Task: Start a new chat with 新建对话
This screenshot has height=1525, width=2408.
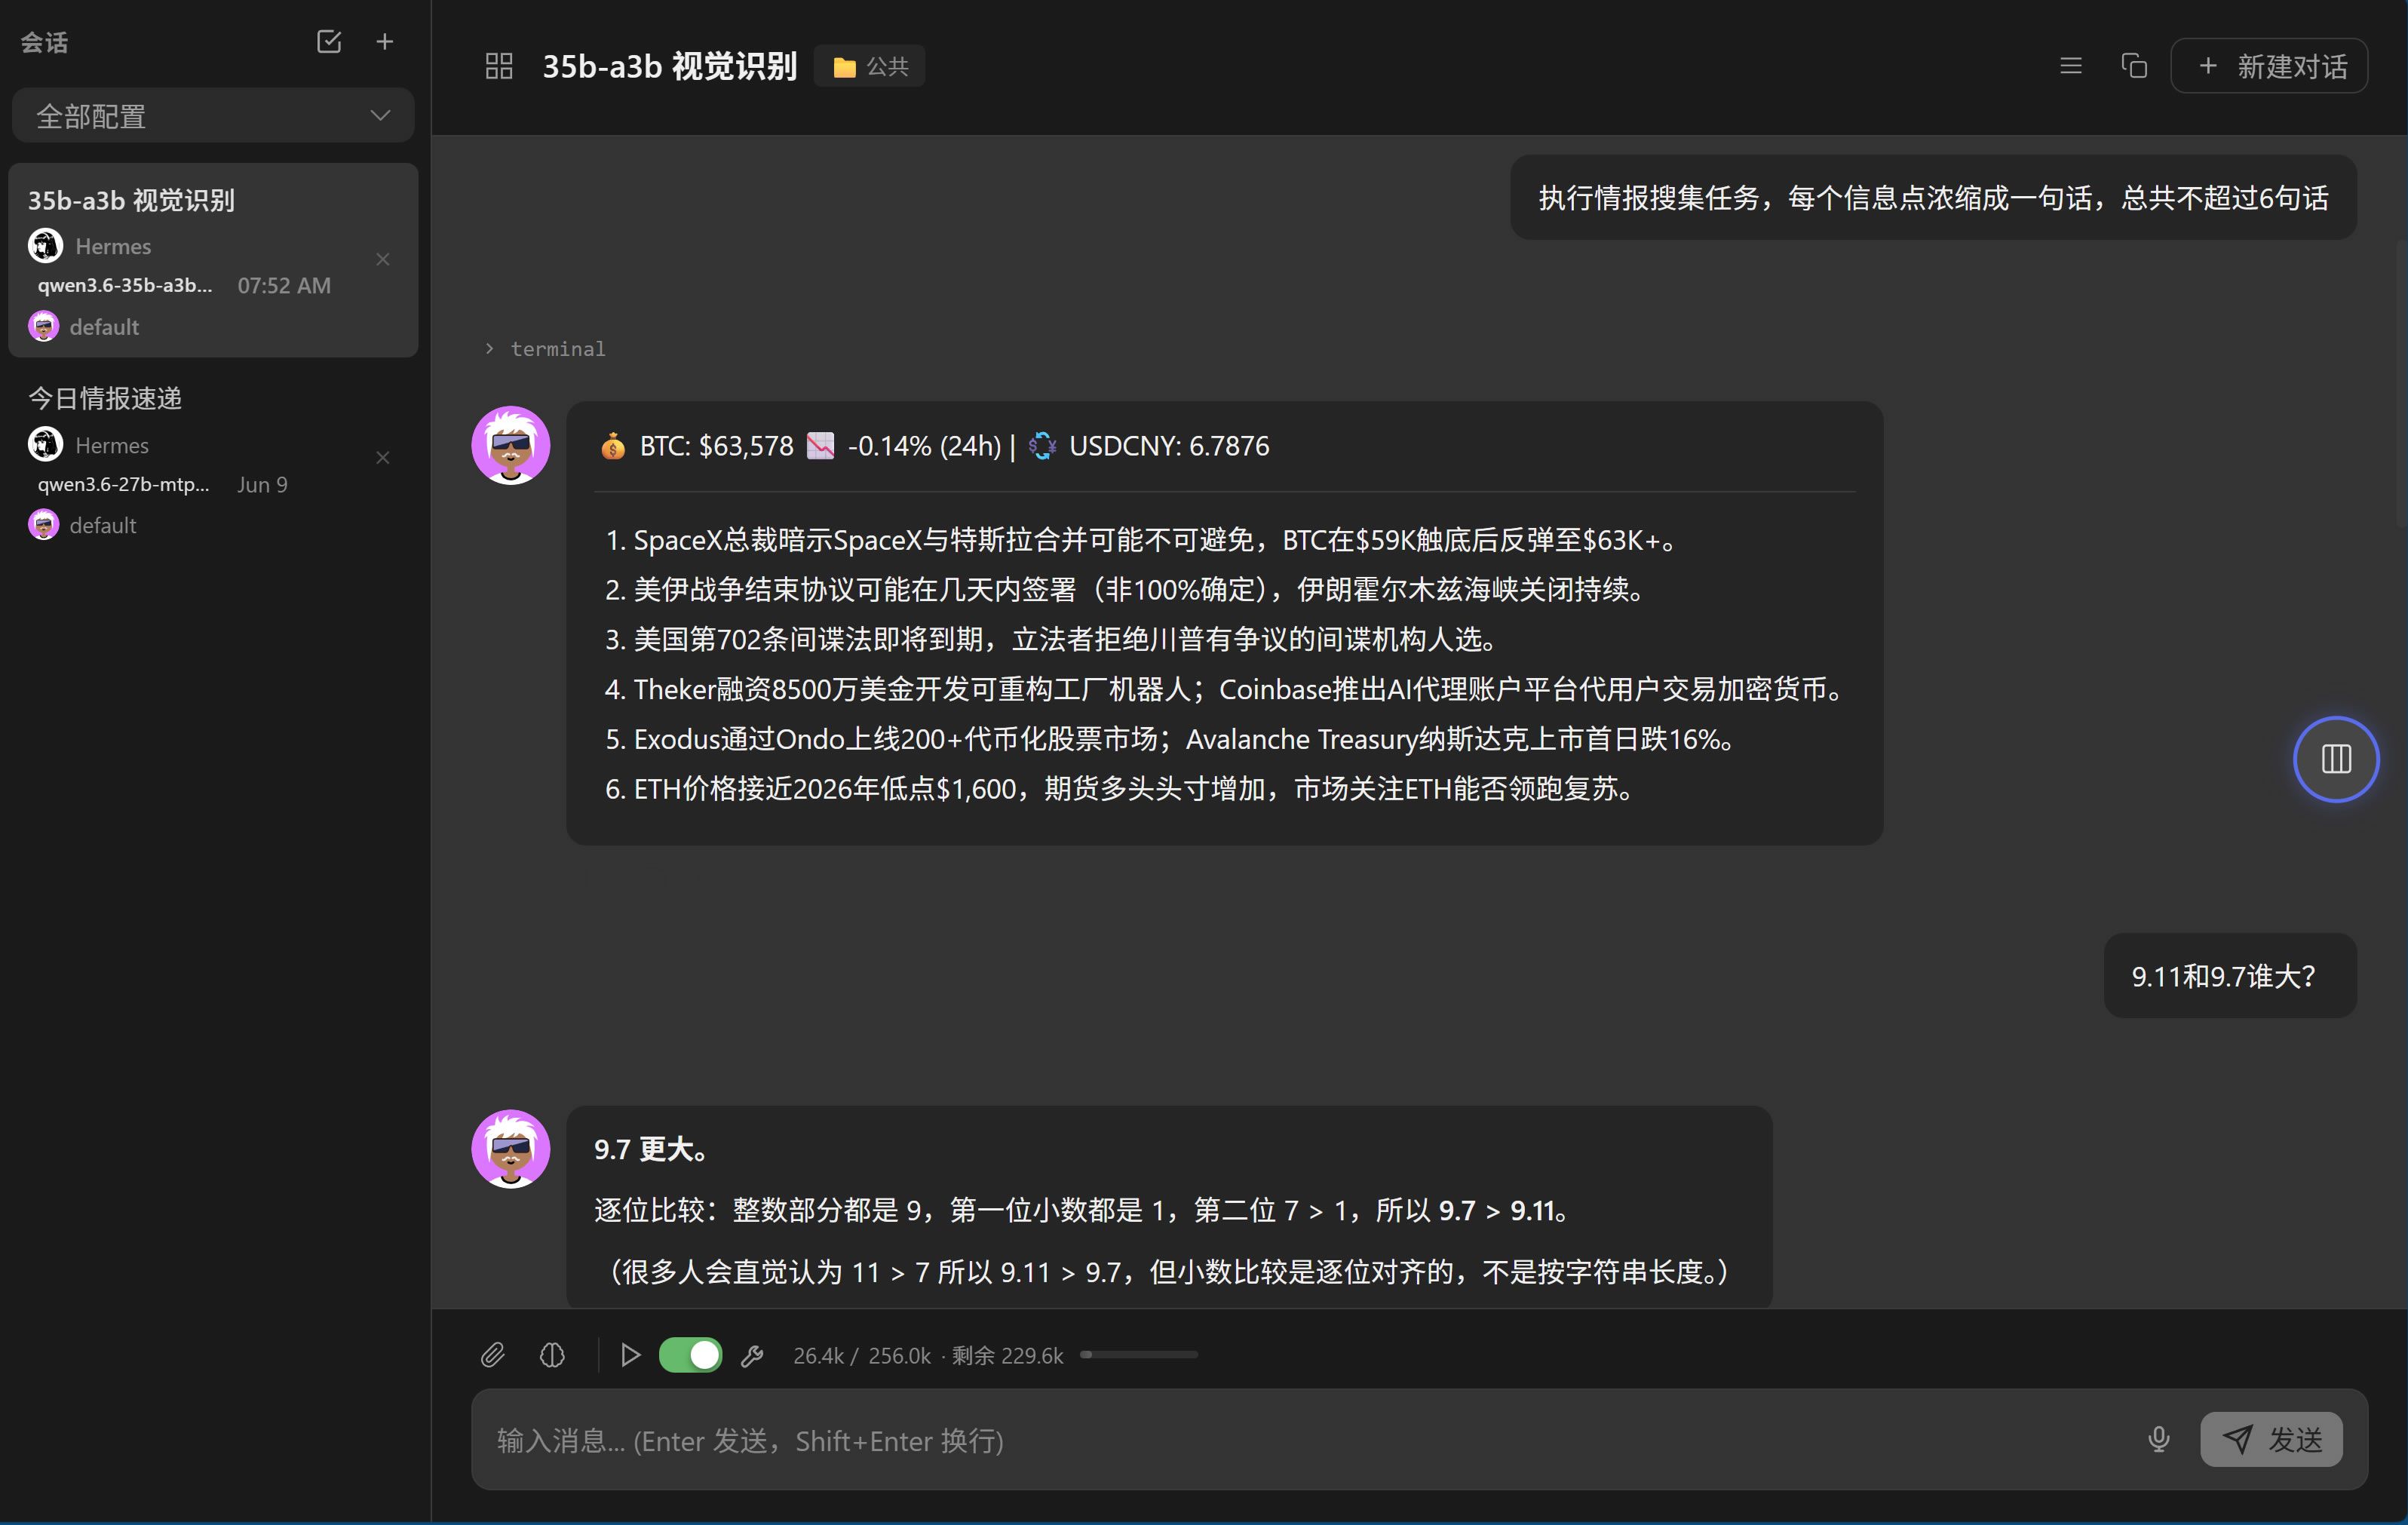Action: (2269, 66)
